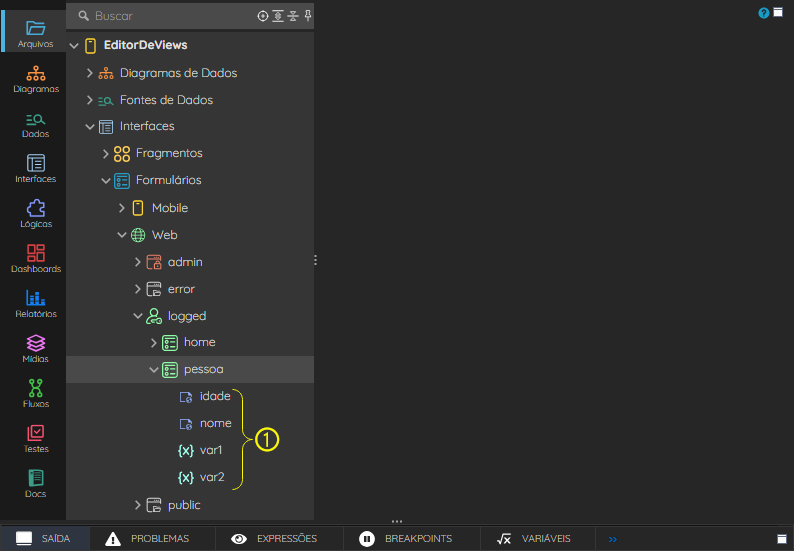Open the Fluxos sidebar panel

(35, 394)
